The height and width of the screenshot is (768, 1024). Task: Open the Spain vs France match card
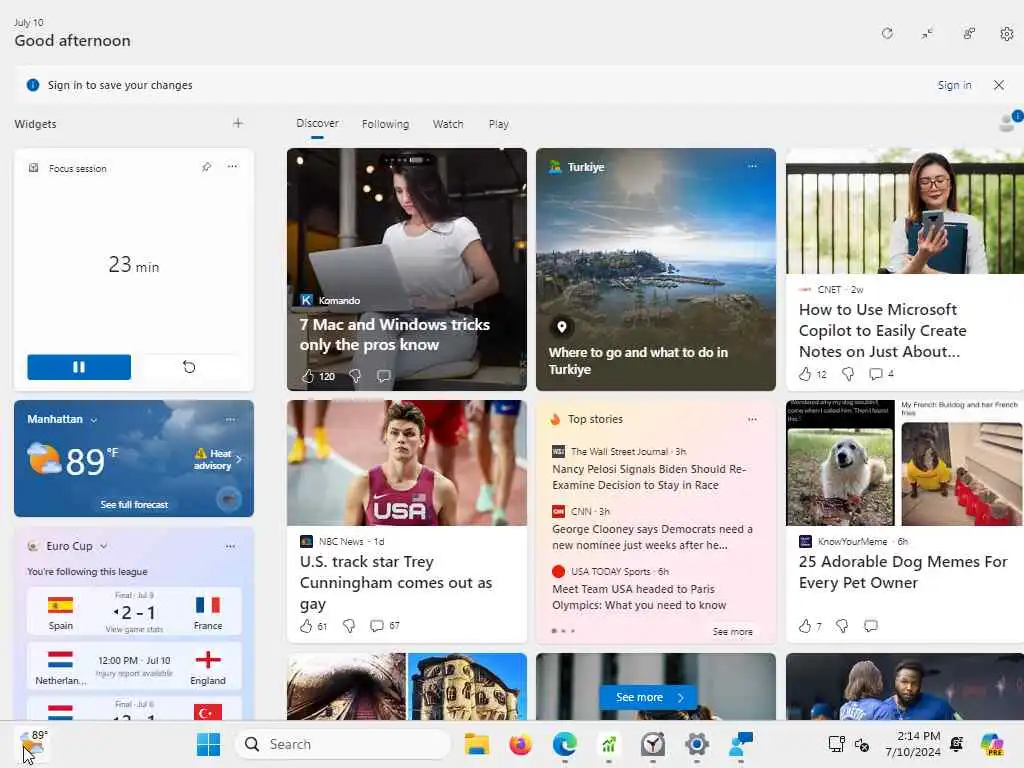(x=134, y=611)
